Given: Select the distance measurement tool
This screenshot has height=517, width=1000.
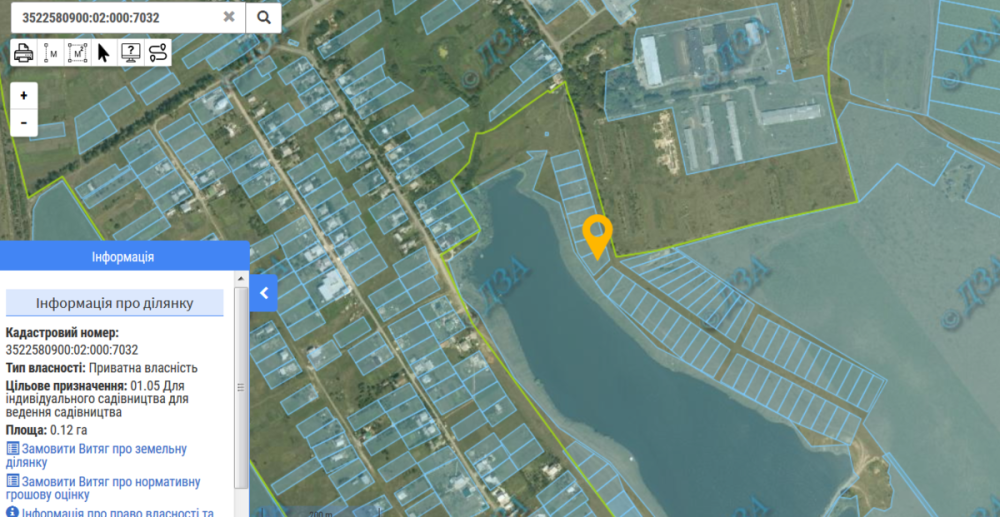Looking at the screenshot, I should click(x=50, y=52).
